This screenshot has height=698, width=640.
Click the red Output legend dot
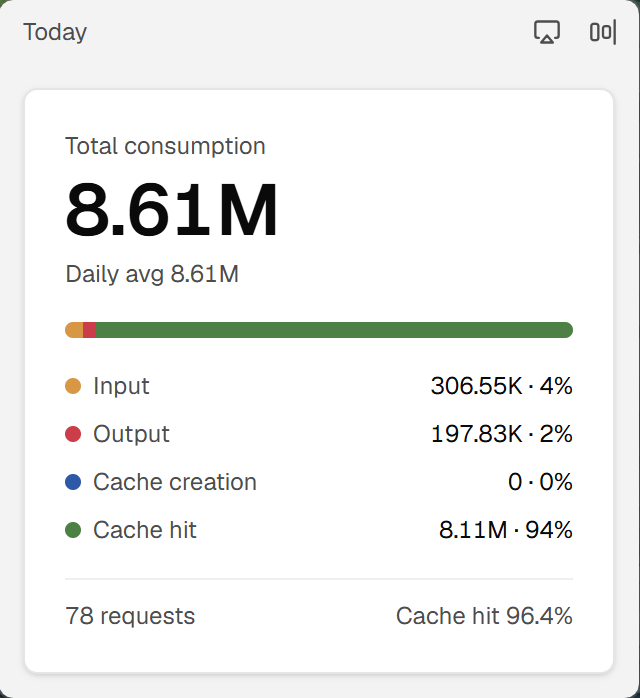click(x=73, y=434)
